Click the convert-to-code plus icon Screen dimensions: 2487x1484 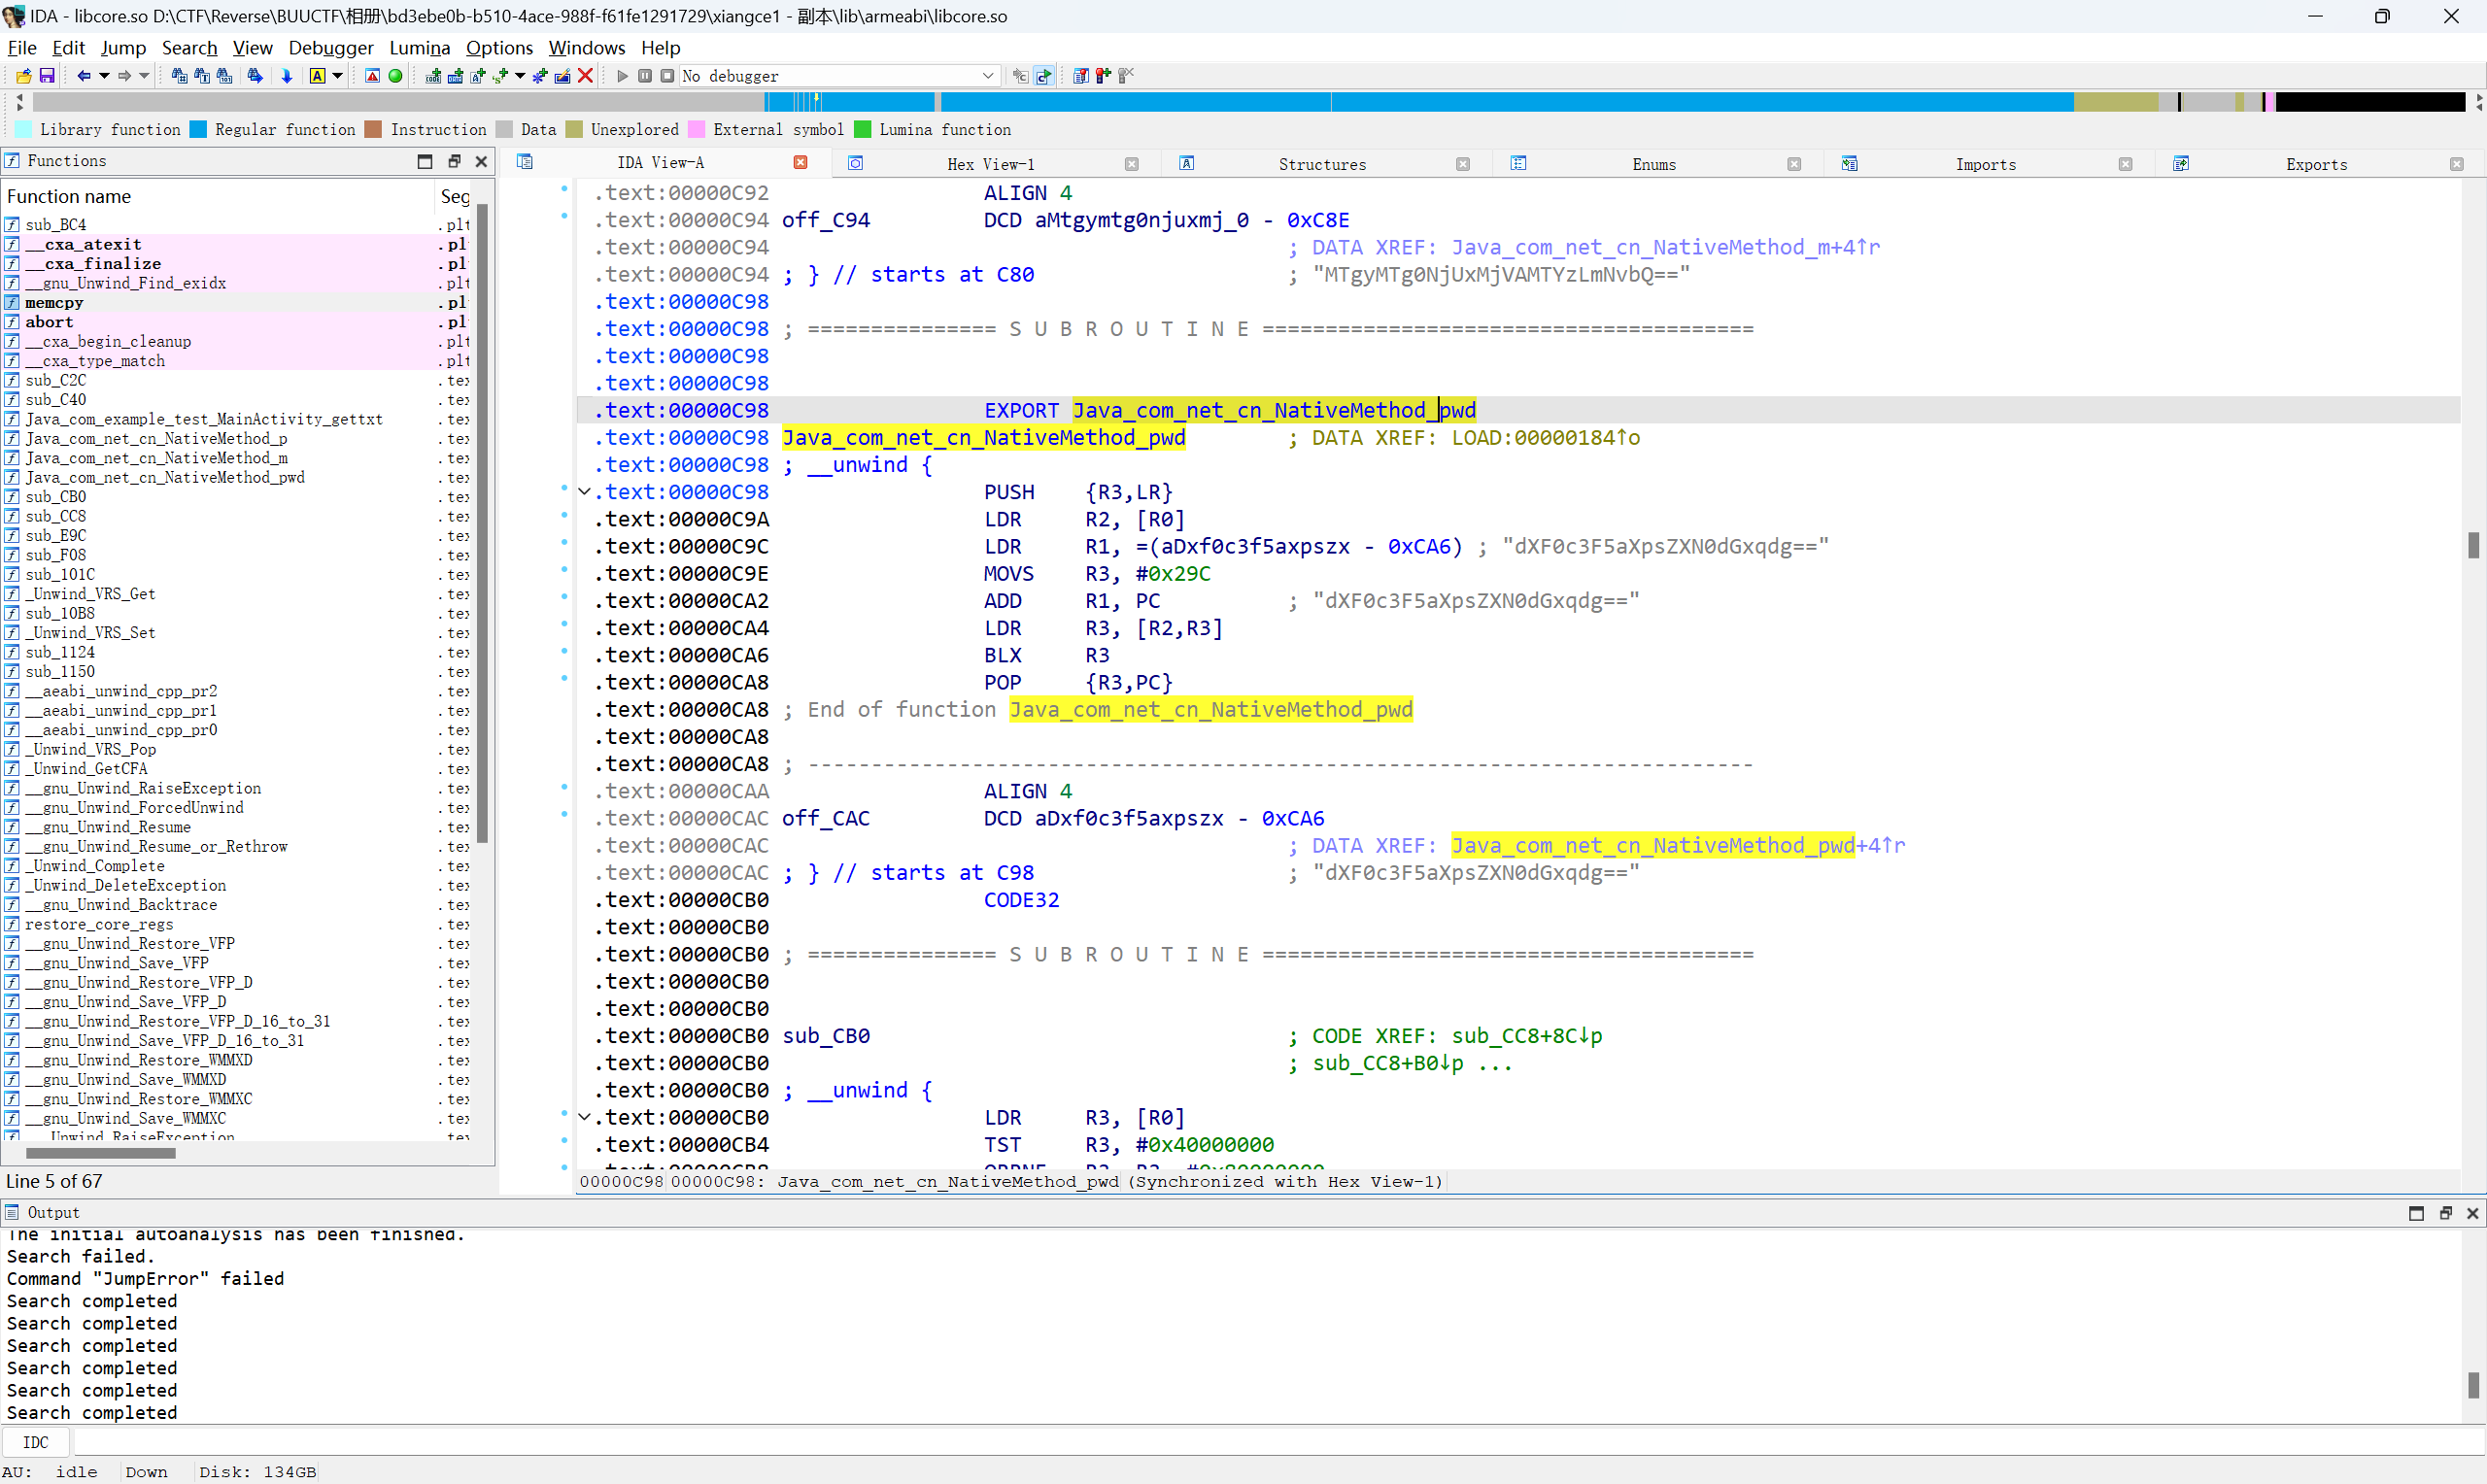point(433,76)
